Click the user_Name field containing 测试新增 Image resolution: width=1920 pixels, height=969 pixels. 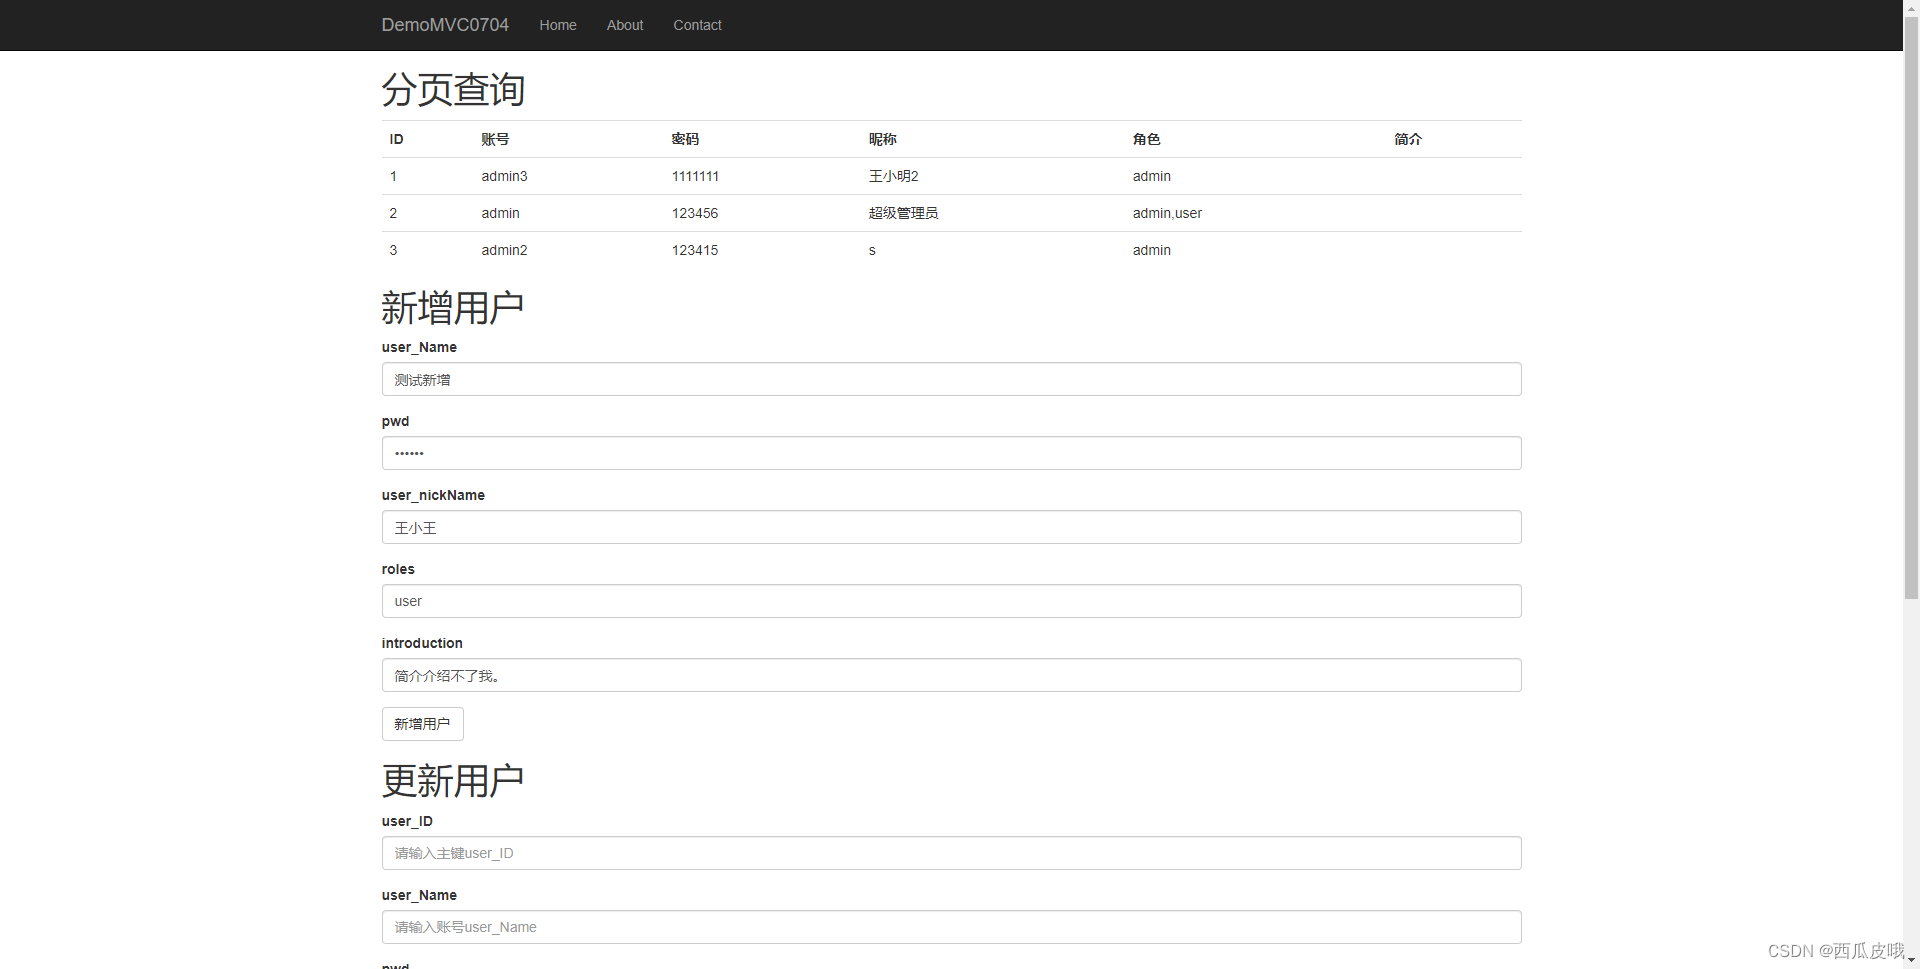pyautogui.click(x=950, y=379)
